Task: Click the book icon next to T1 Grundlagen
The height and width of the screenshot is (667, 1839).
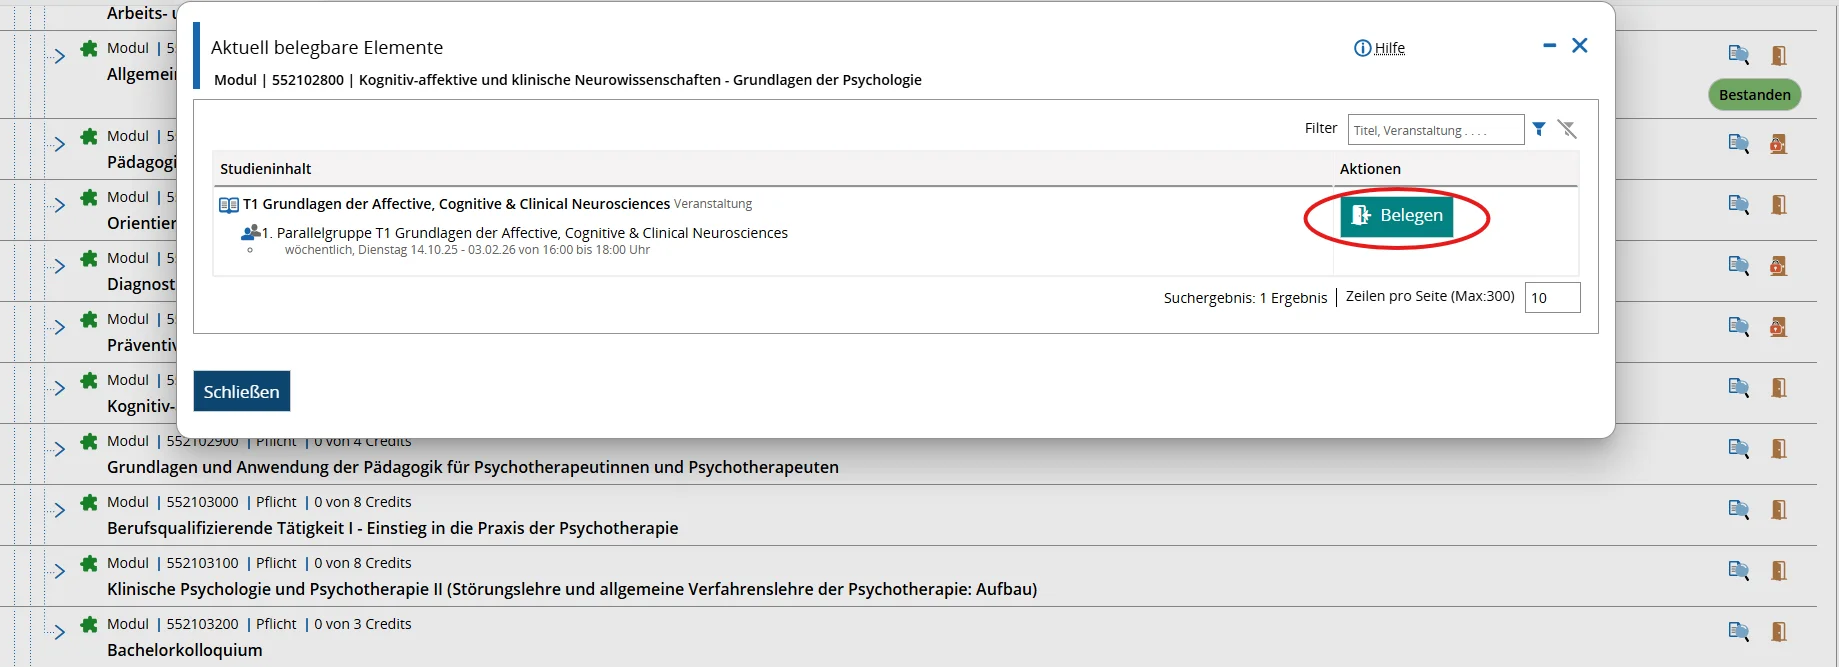Action: pyautogui.click(x=229, y=205)
